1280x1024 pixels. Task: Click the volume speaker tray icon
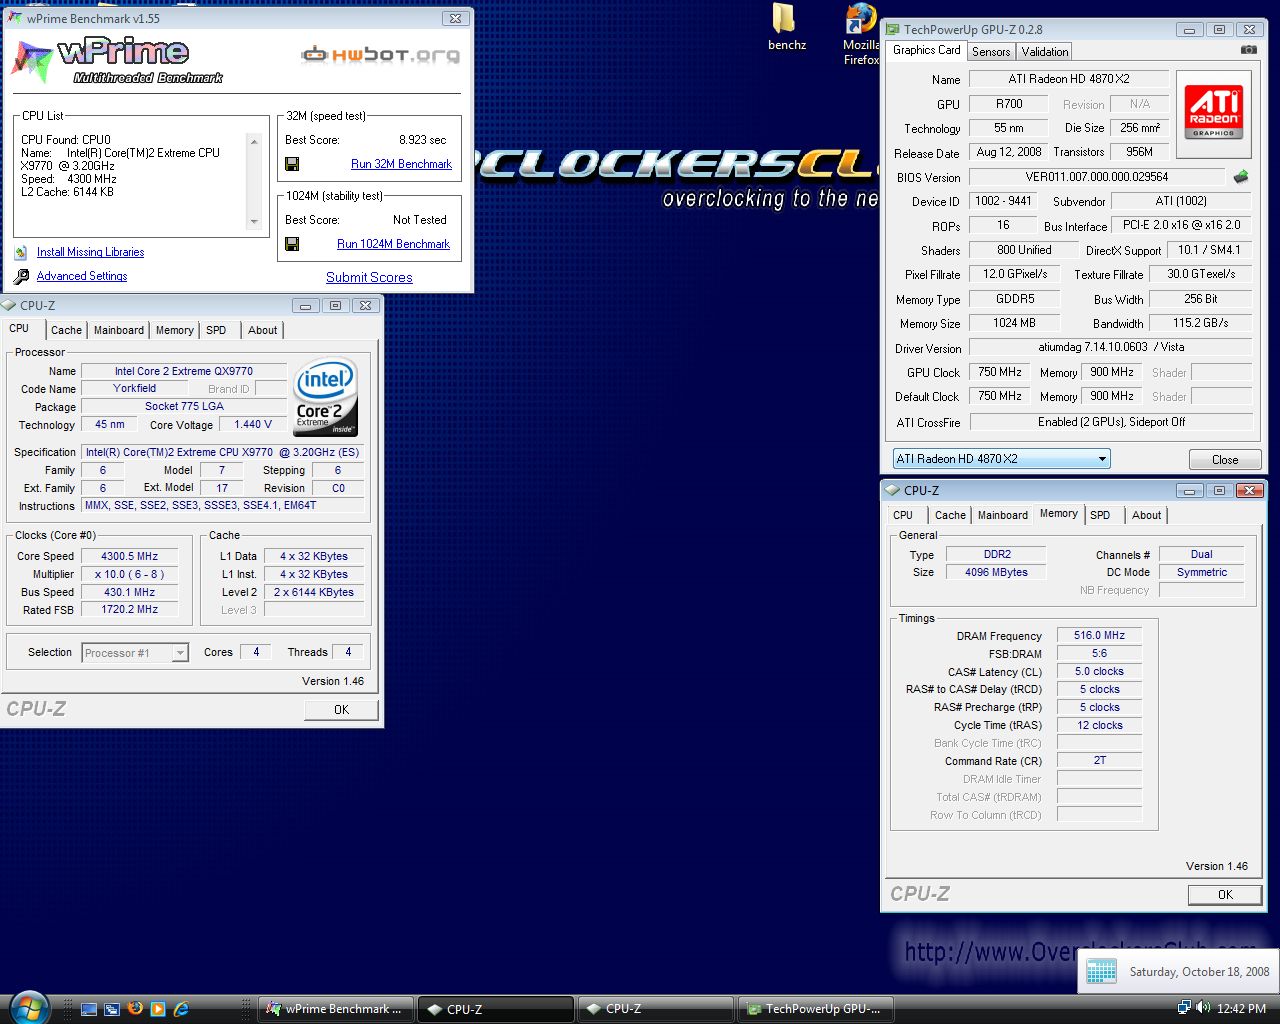[1204, 1008]
